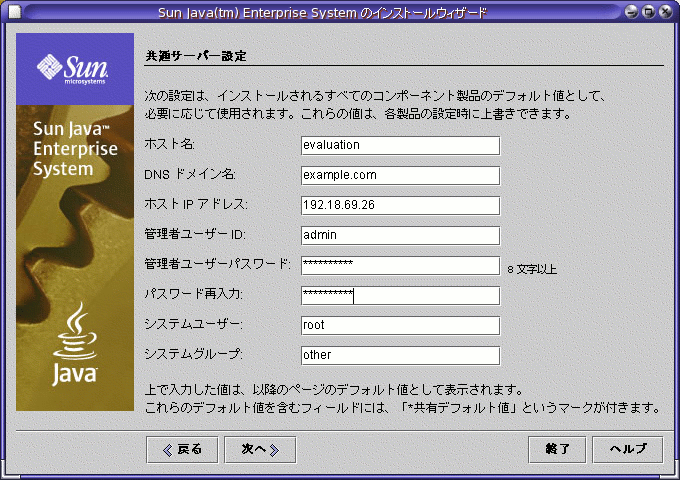Click the 共通サーバー設定 heading text
The height and width of the screenshot is (480, 680).
point(196,56)
